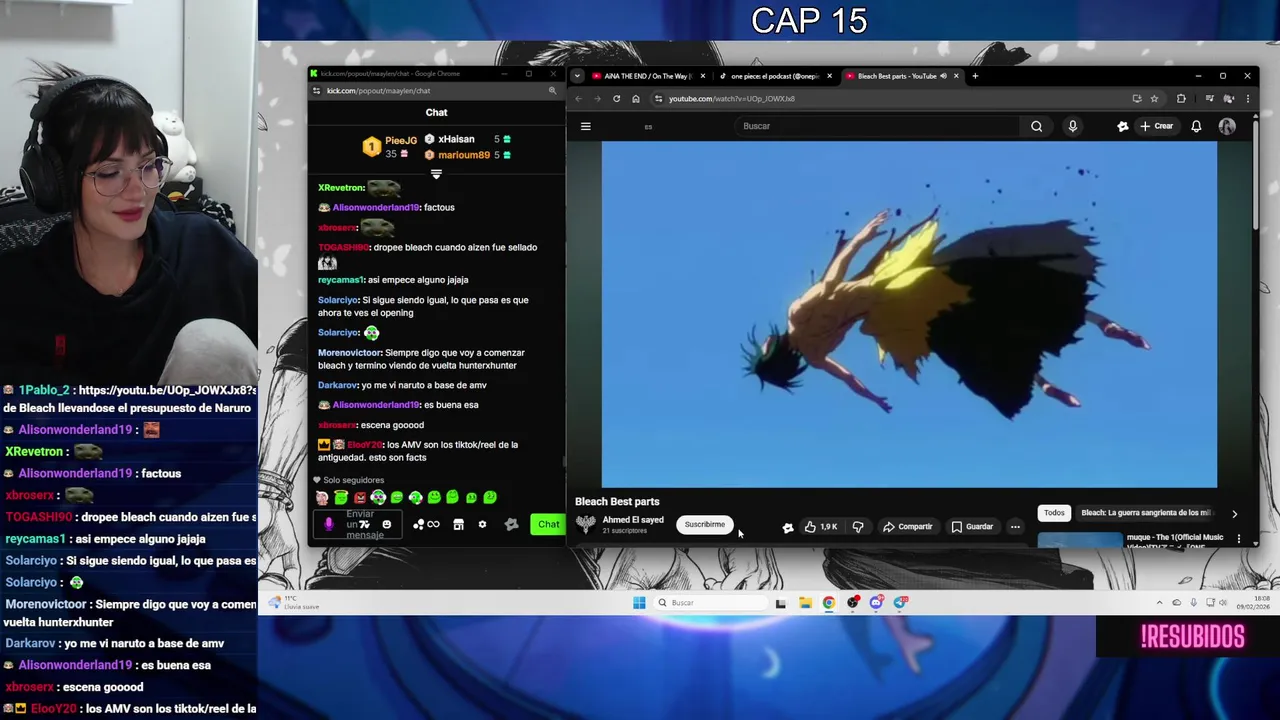Like the video with thumbs up
Screen dimensions: 1280x720
click(x=821, y=527)
